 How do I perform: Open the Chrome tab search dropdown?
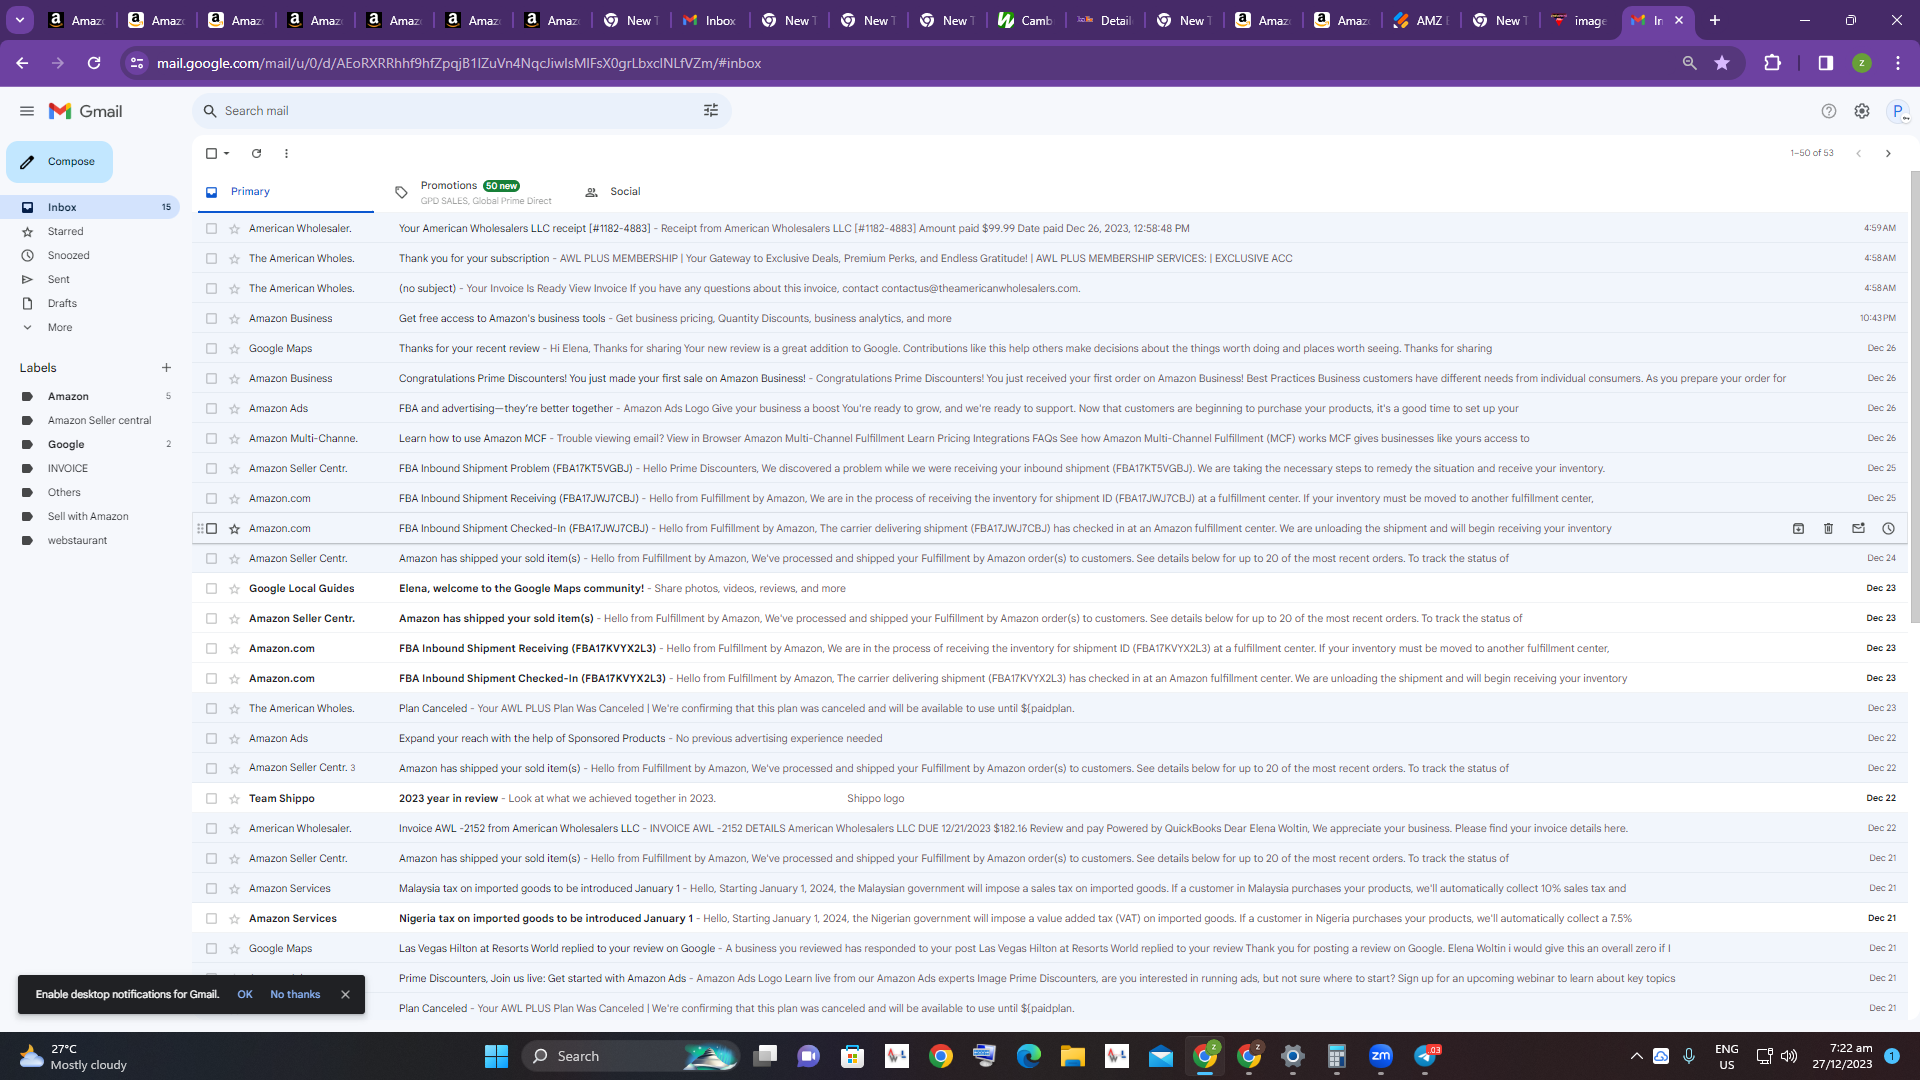[x=19, y=20]
